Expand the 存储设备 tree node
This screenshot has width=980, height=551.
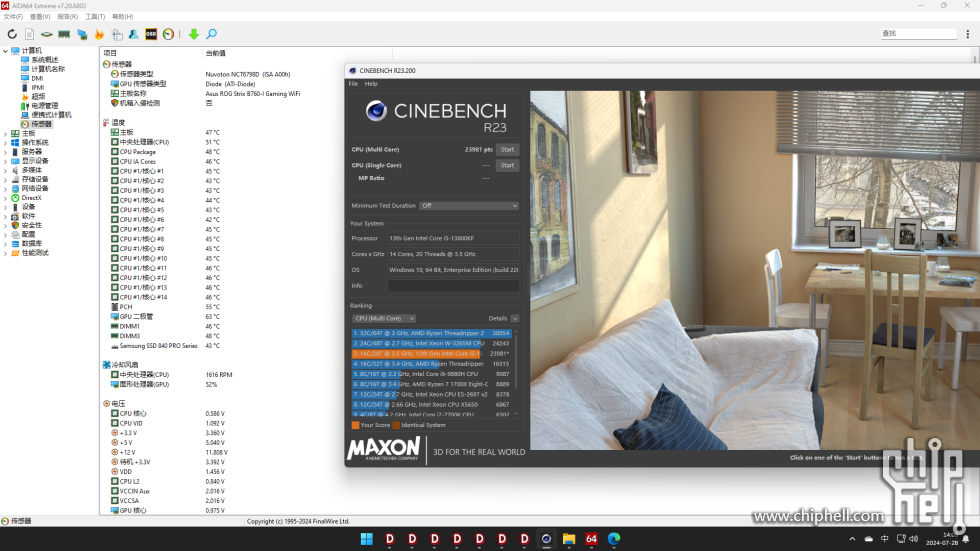coord(6,179)
